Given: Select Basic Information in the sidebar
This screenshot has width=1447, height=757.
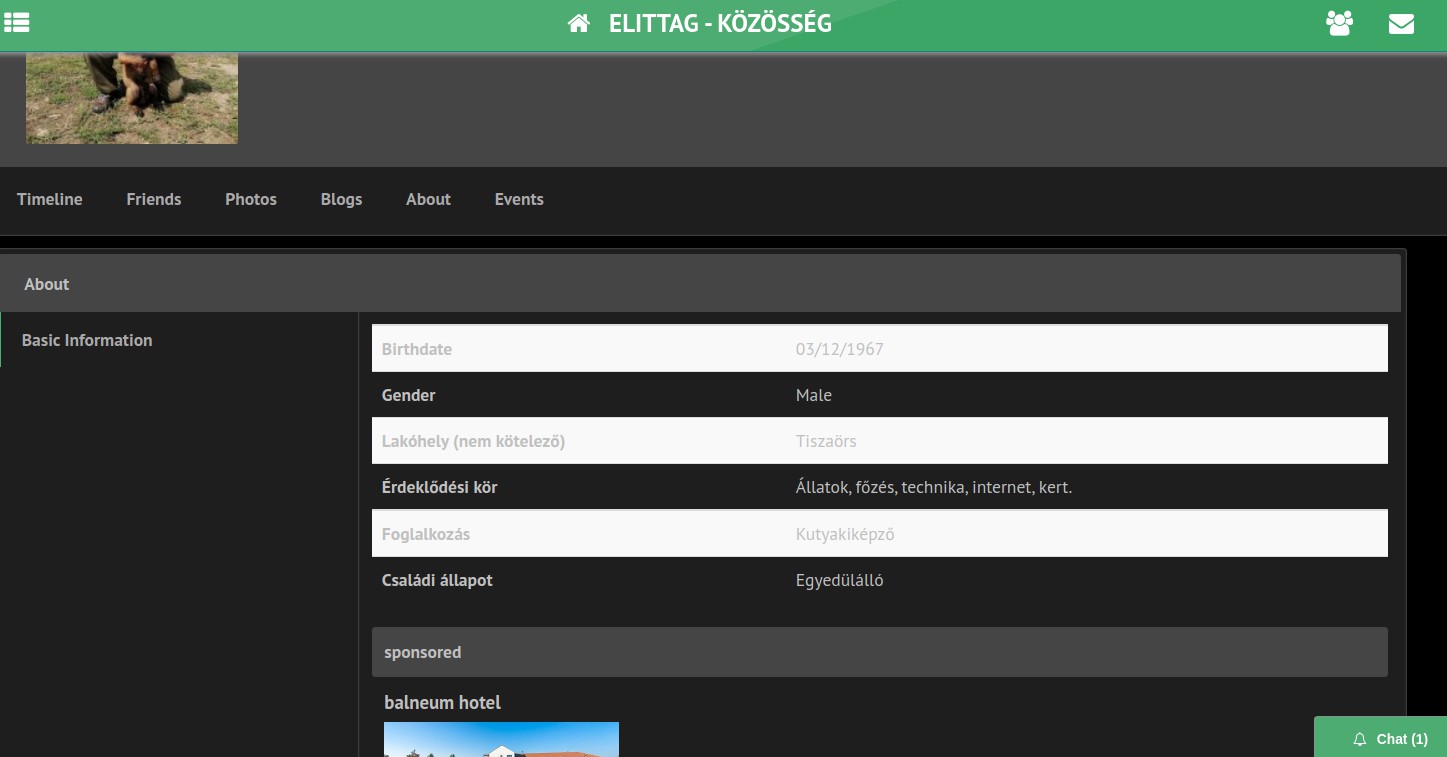Looking at the screenshot, I should click(x=87, y=340).
